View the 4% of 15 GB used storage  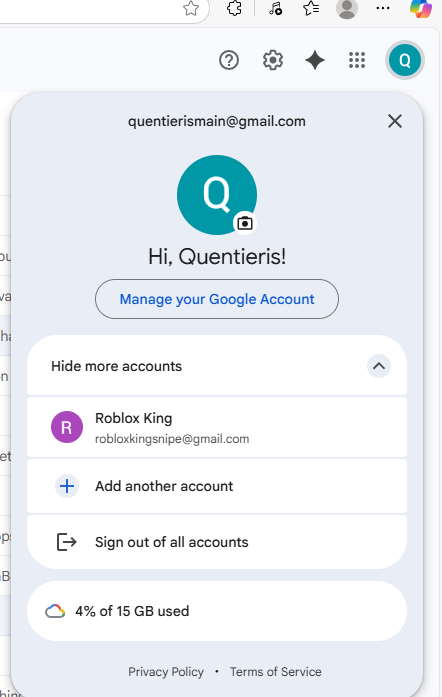(217, 611)
